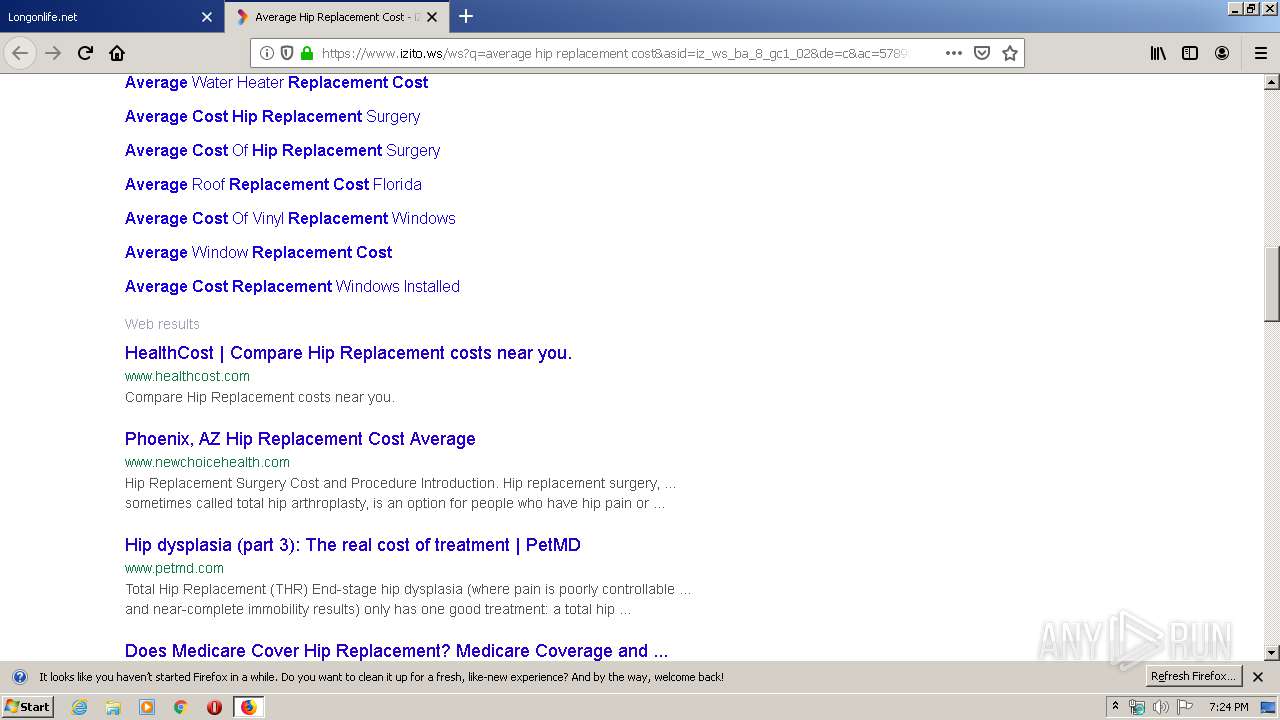Click the notification bar question-mark icon
Image resolution: width=1280 pixels, height=720 pixels.
click(x=19, y=677)
